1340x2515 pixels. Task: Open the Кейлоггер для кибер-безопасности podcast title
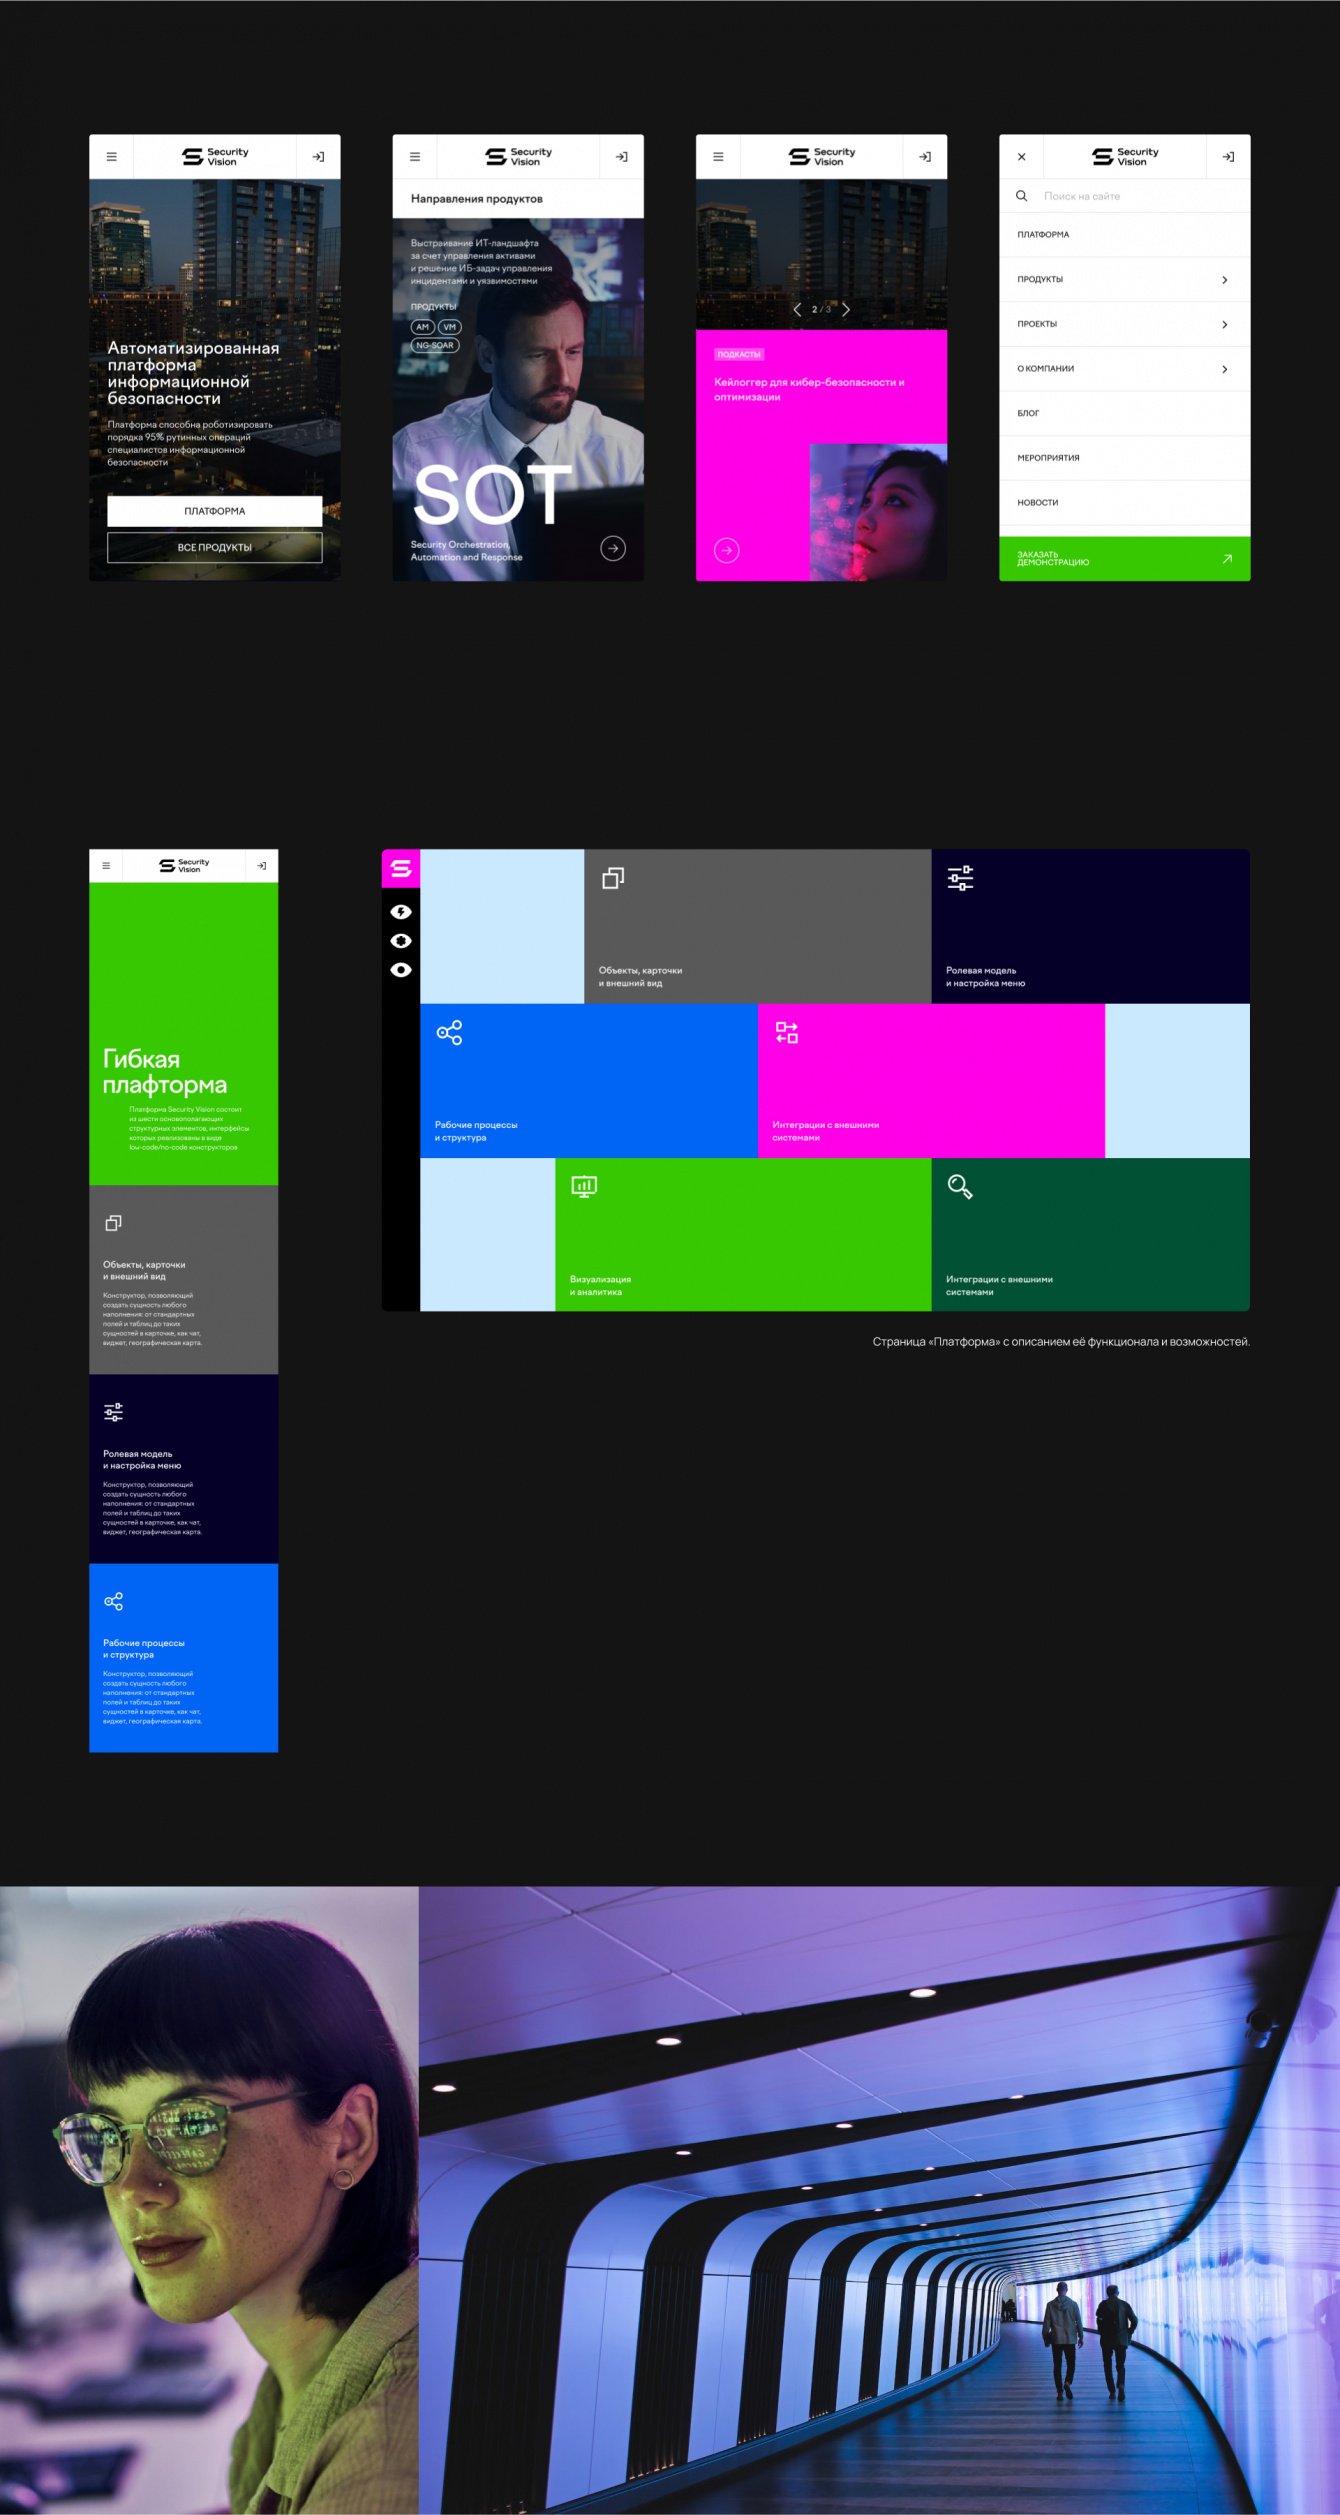coord(809,390)
